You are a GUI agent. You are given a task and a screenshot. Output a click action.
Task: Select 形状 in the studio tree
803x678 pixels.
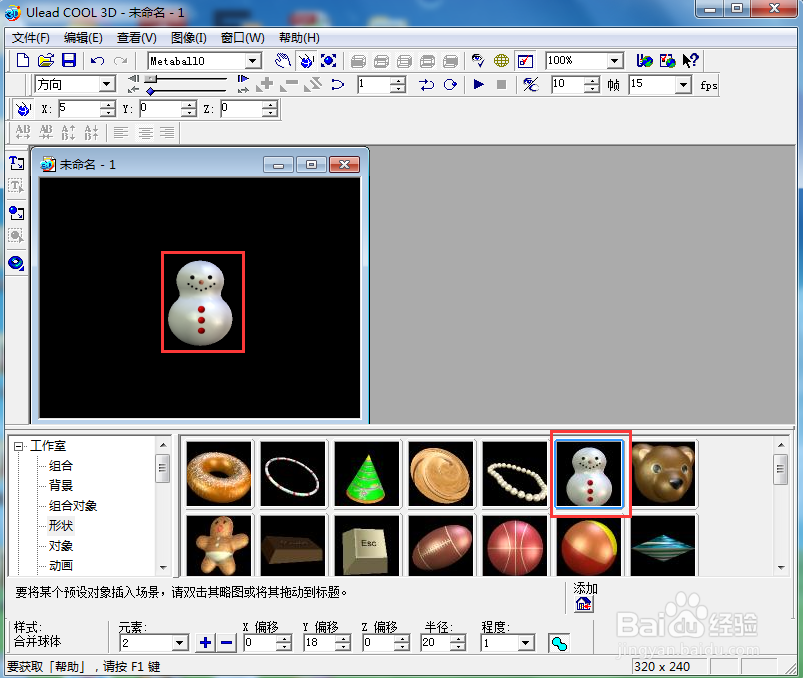click(61, 525)
